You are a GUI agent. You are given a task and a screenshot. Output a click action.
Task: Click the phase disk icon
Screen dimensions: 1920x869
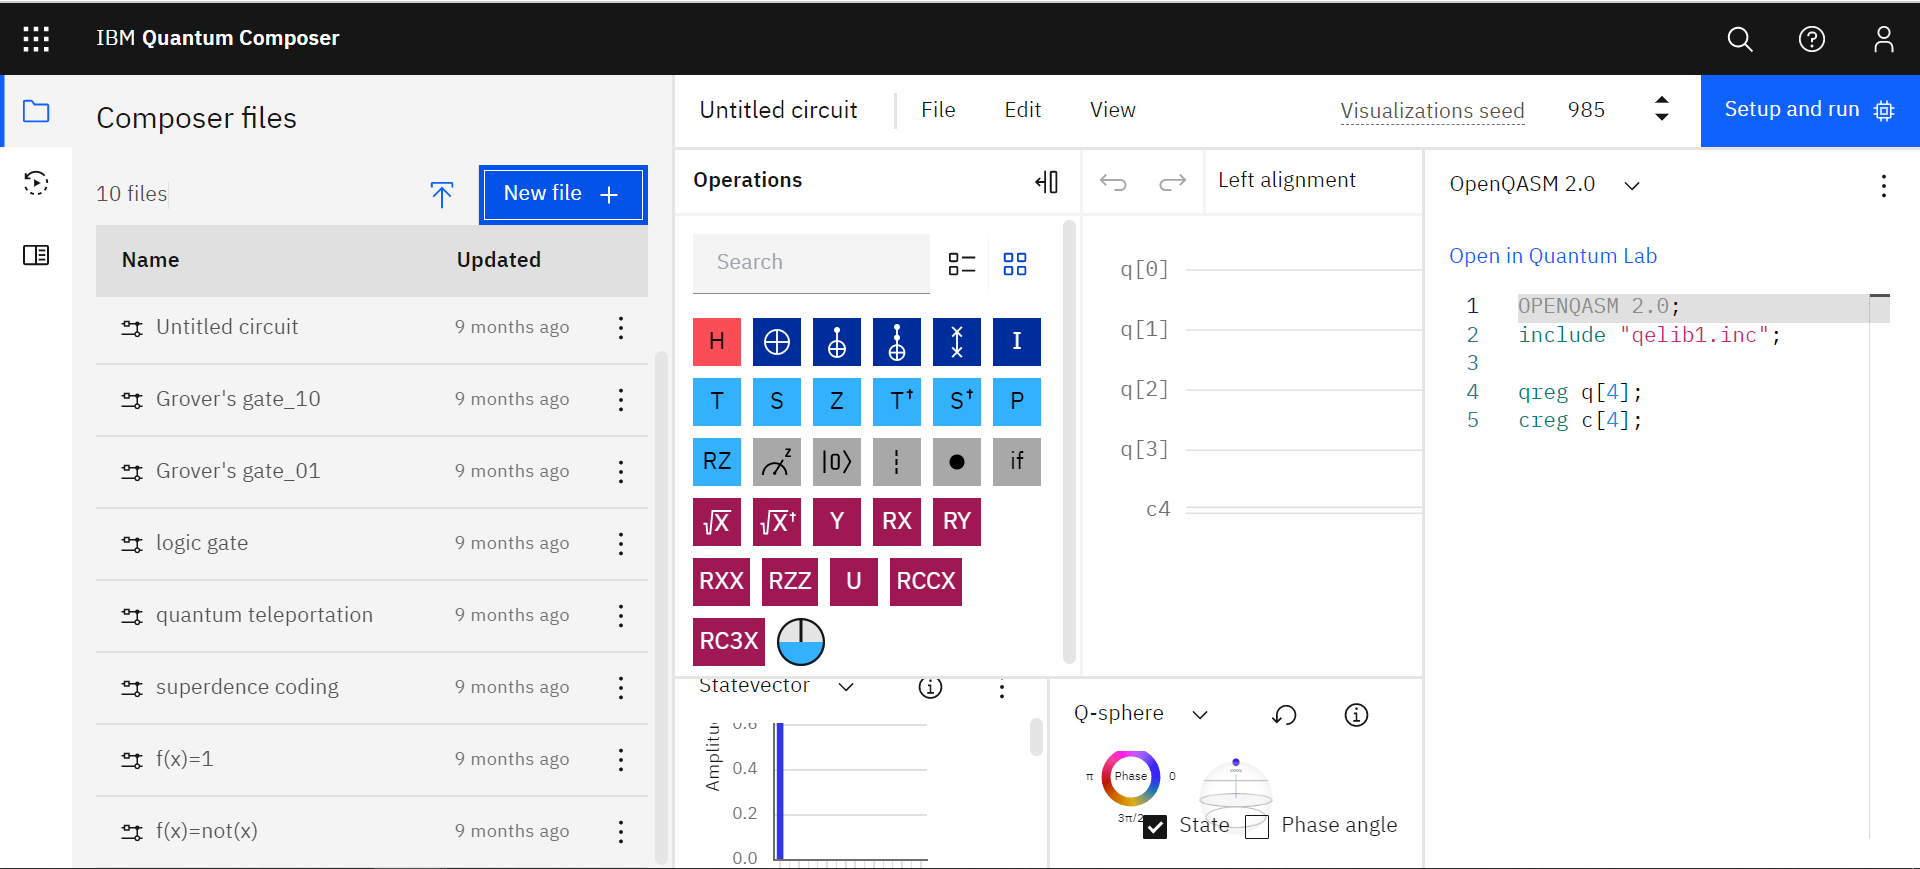click(801, 642)
